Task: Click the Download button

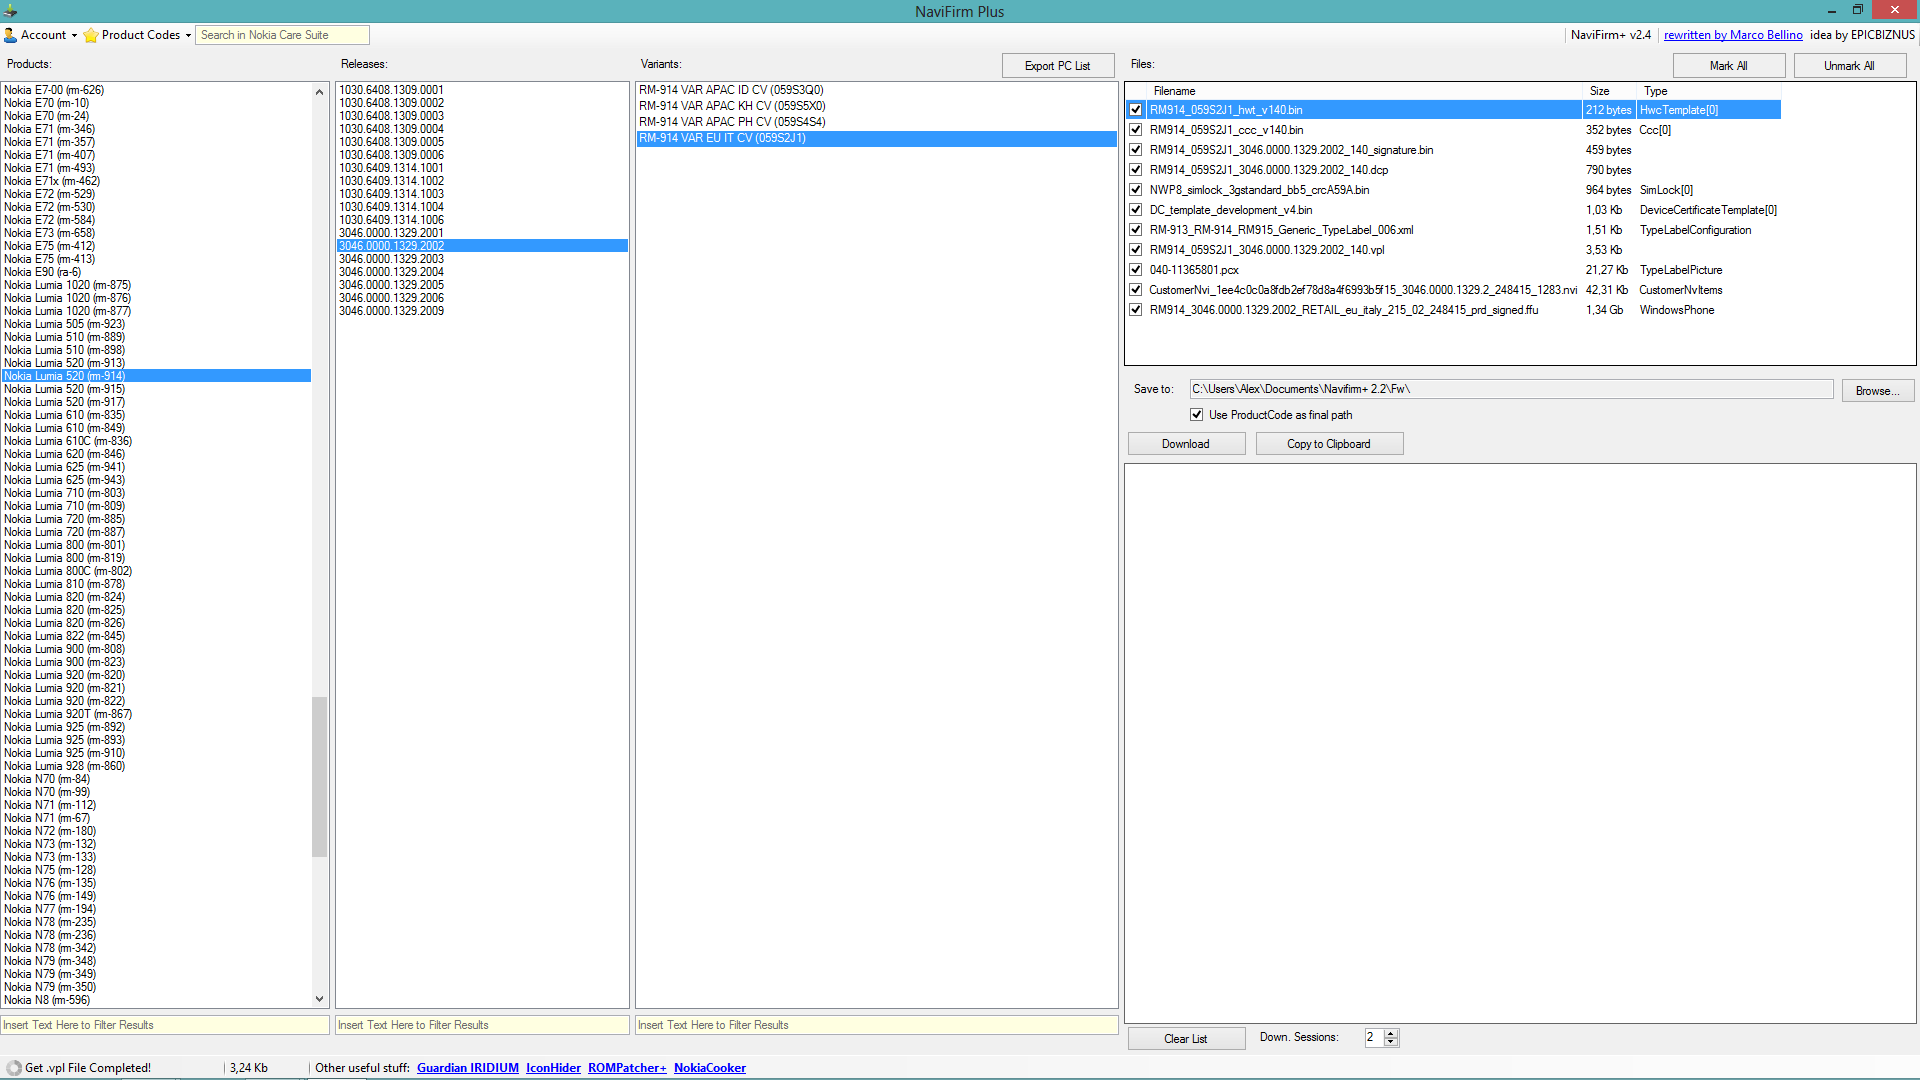Action: (1186, 444)
